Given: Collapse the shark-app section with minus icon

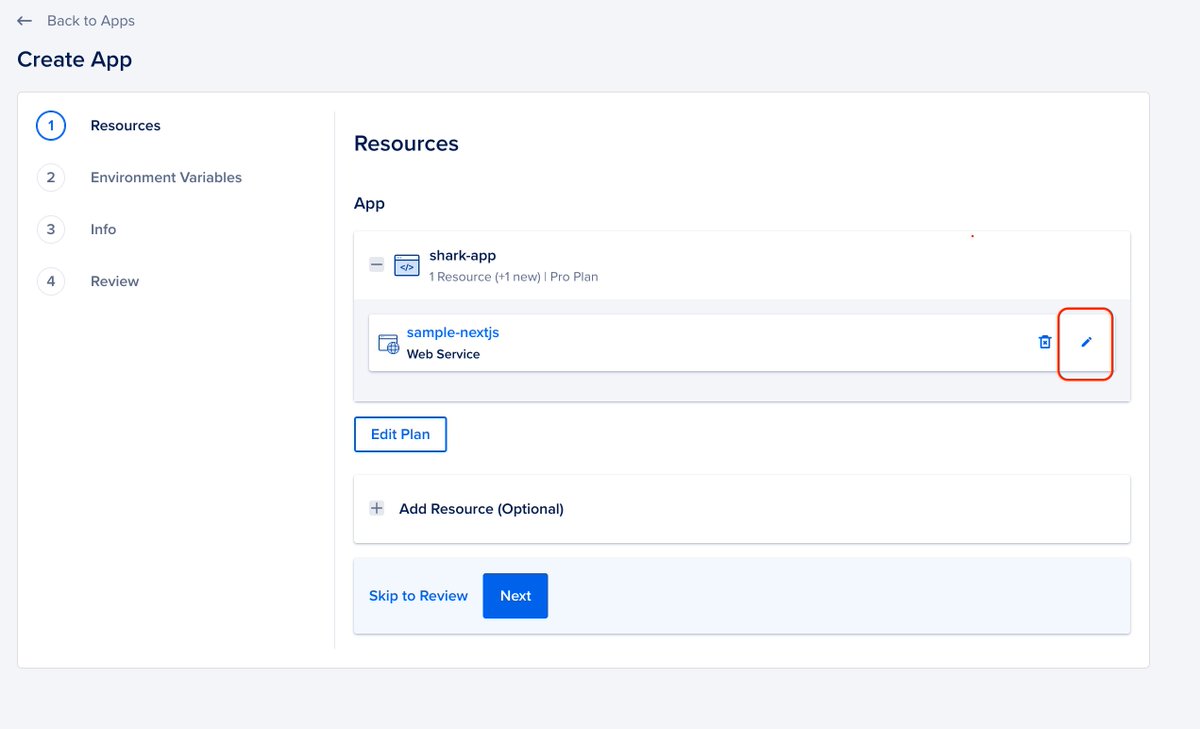Looking at the screenshot, I should click(377, 265).
